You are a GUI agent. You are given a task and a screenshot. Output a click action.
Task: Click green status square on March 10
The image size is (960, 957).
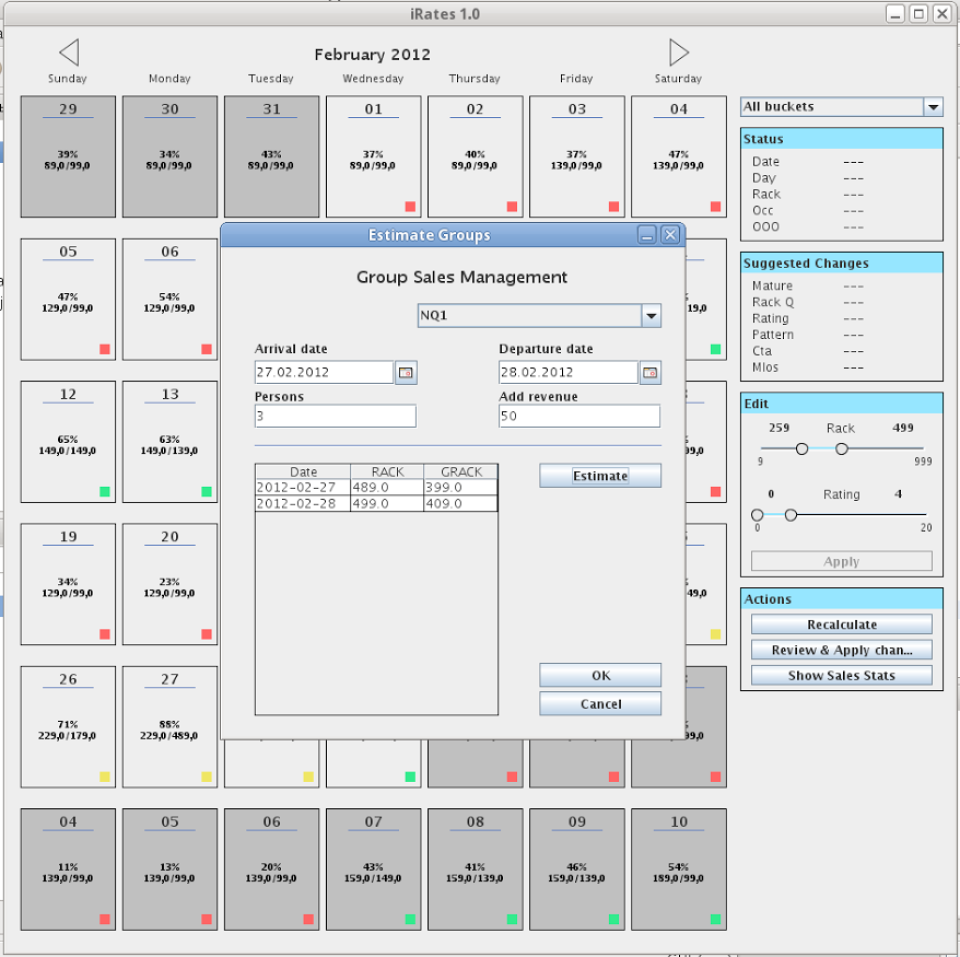click(x=715, y=919)
